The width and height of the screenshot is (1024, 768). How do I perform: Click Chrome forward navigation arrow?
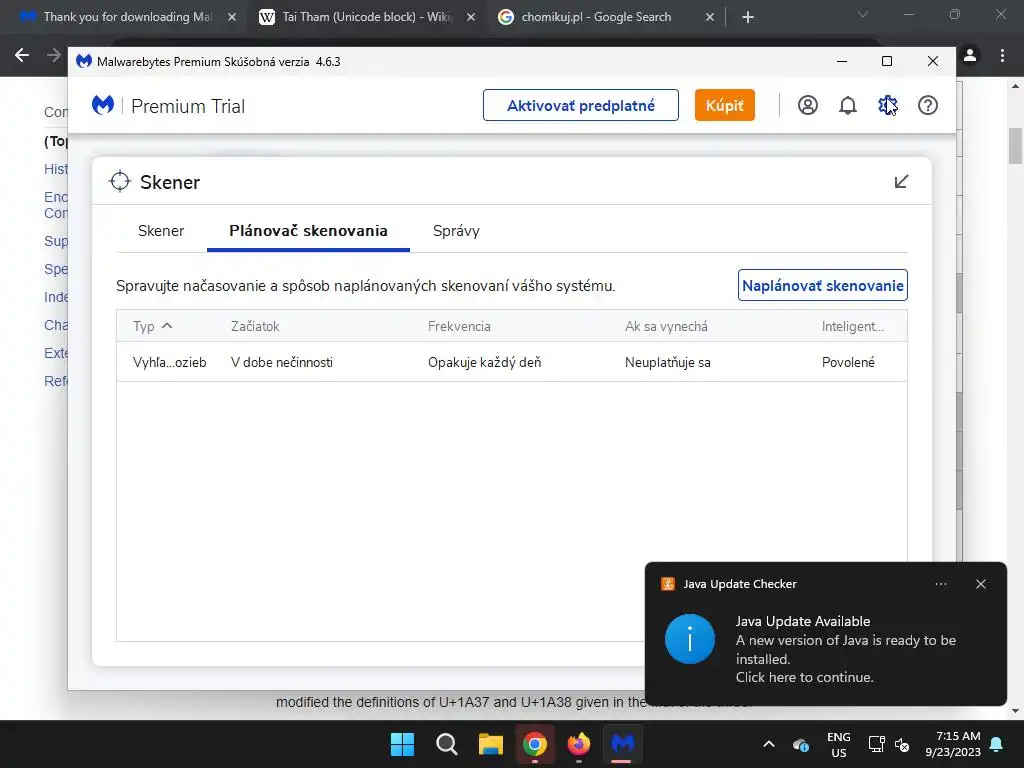click(x=54, y=56)
